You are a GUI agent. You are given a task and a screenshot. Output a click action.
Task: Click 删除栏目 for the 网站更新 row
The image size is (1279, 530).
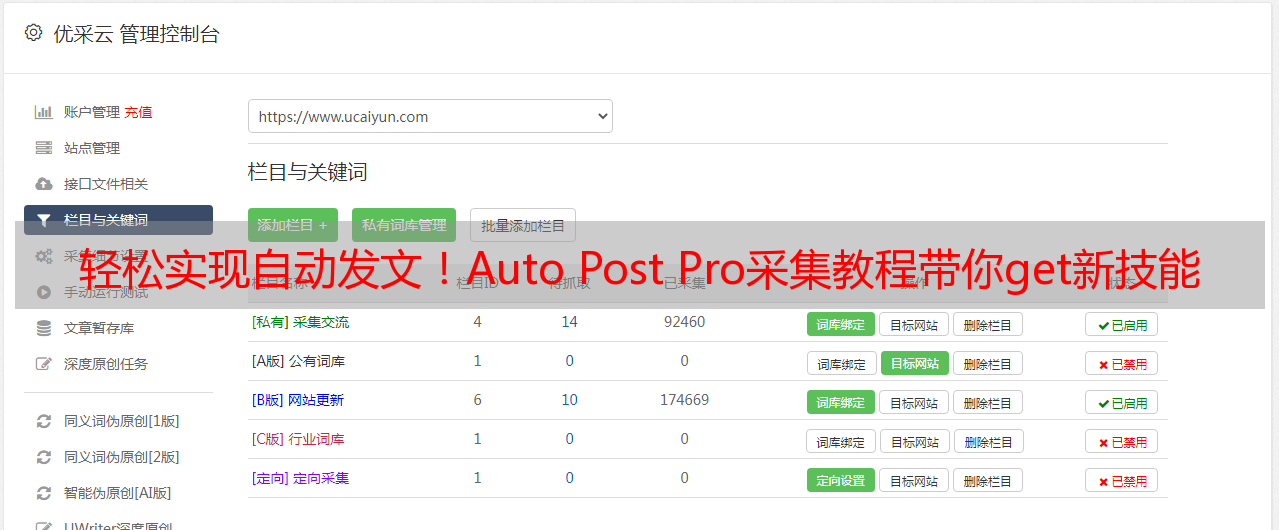tap(987, 402)
